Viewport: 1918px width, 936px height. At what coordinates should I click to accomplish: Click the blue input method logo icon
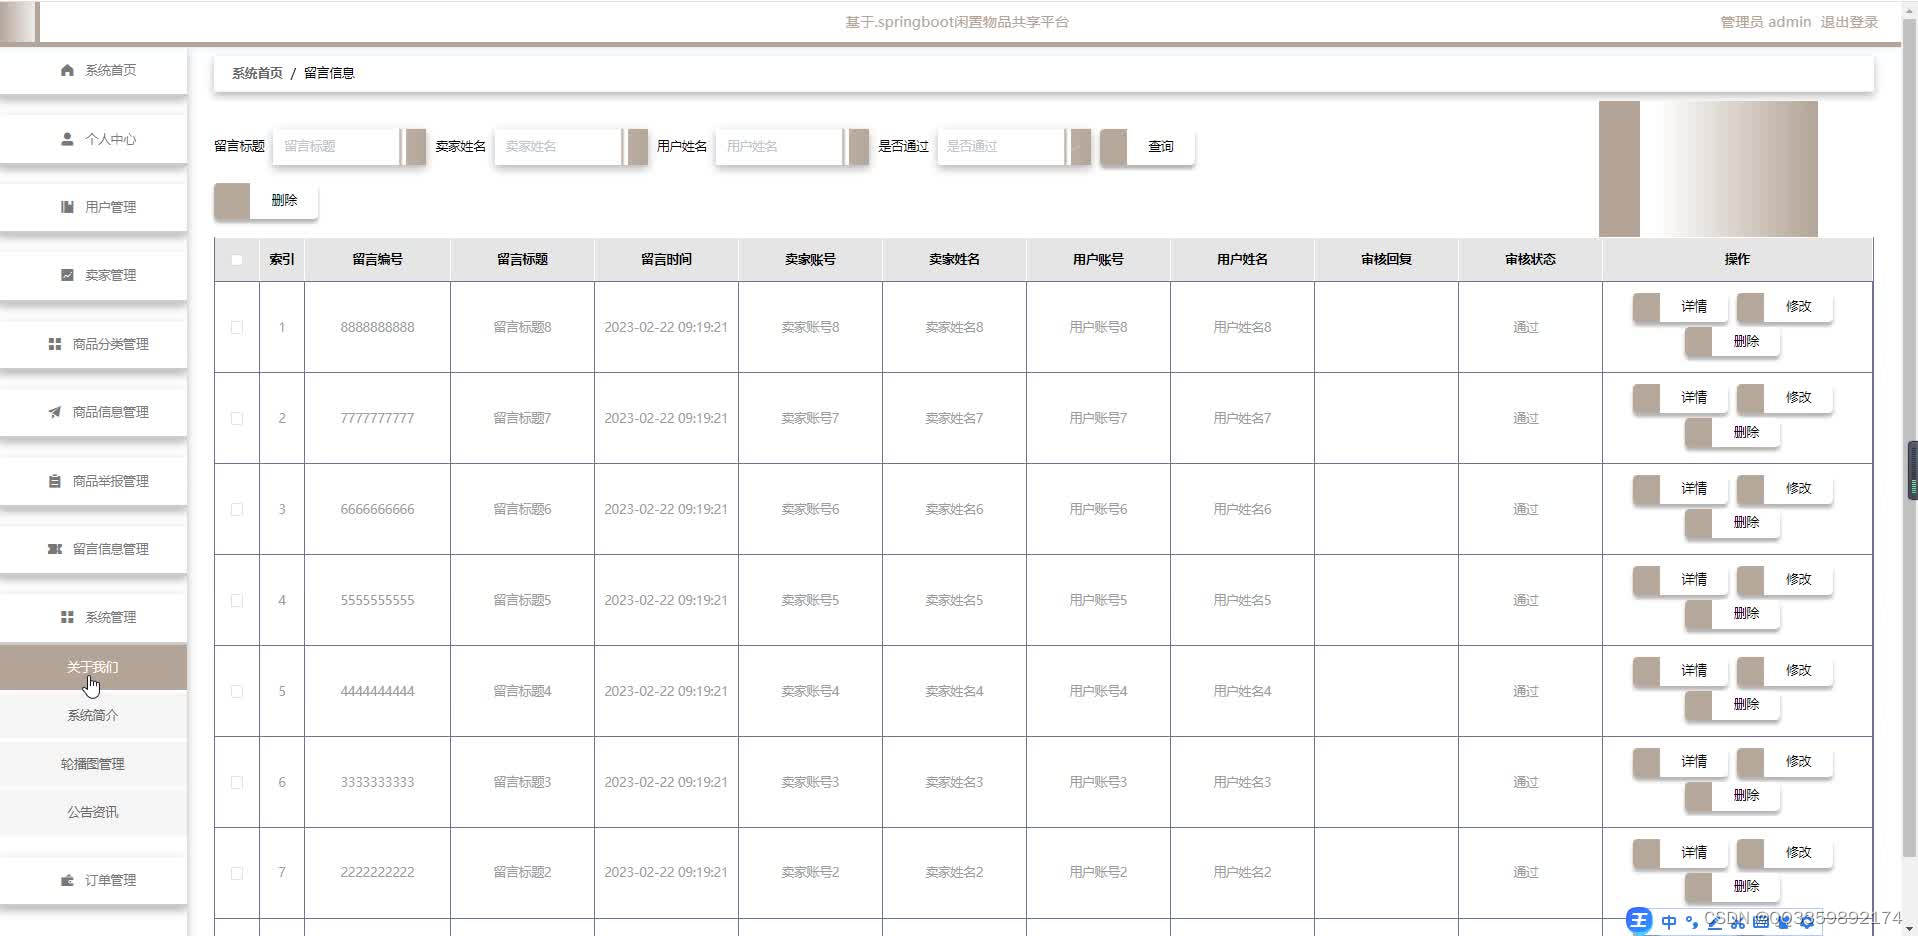pyautogui.click(x=1639, y=921)
